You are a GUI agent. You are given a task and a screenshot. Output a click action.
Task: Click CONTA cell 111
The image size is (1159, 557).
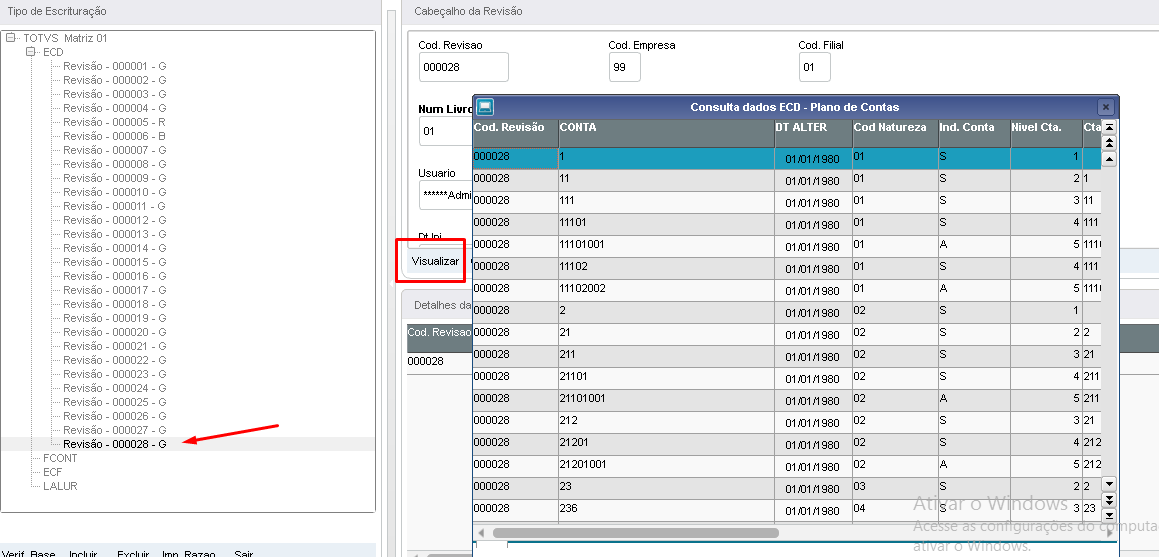667,202
